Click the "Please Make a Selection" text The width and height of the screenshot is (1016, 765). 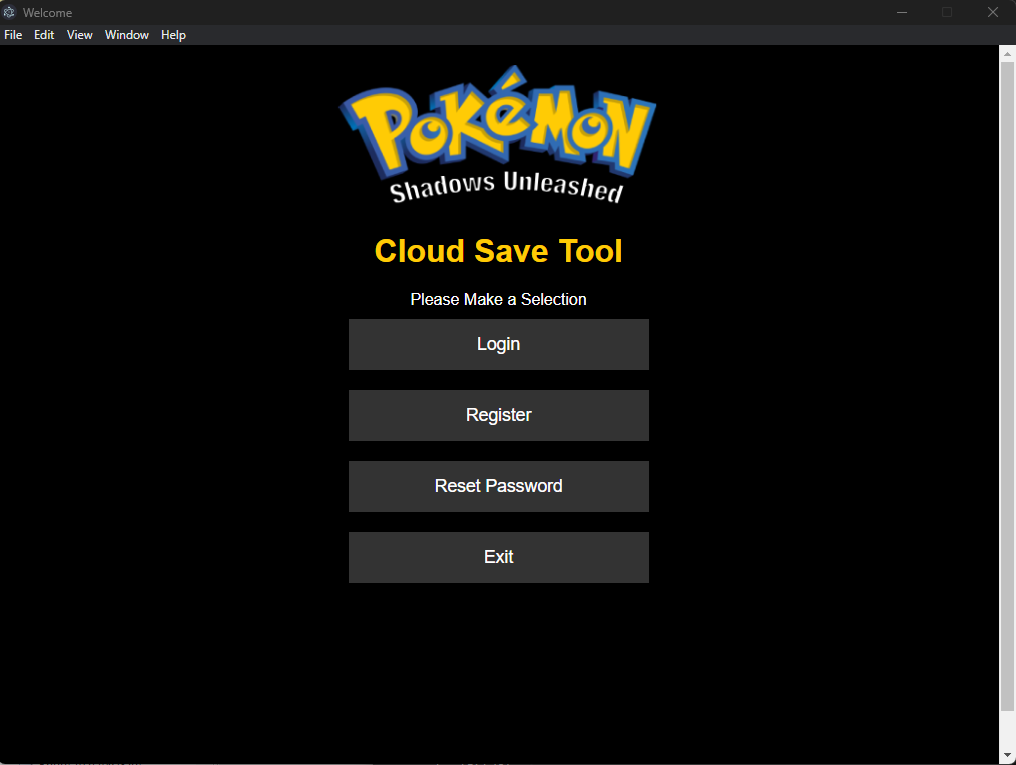pyautogui.click(x=498, y=299)
